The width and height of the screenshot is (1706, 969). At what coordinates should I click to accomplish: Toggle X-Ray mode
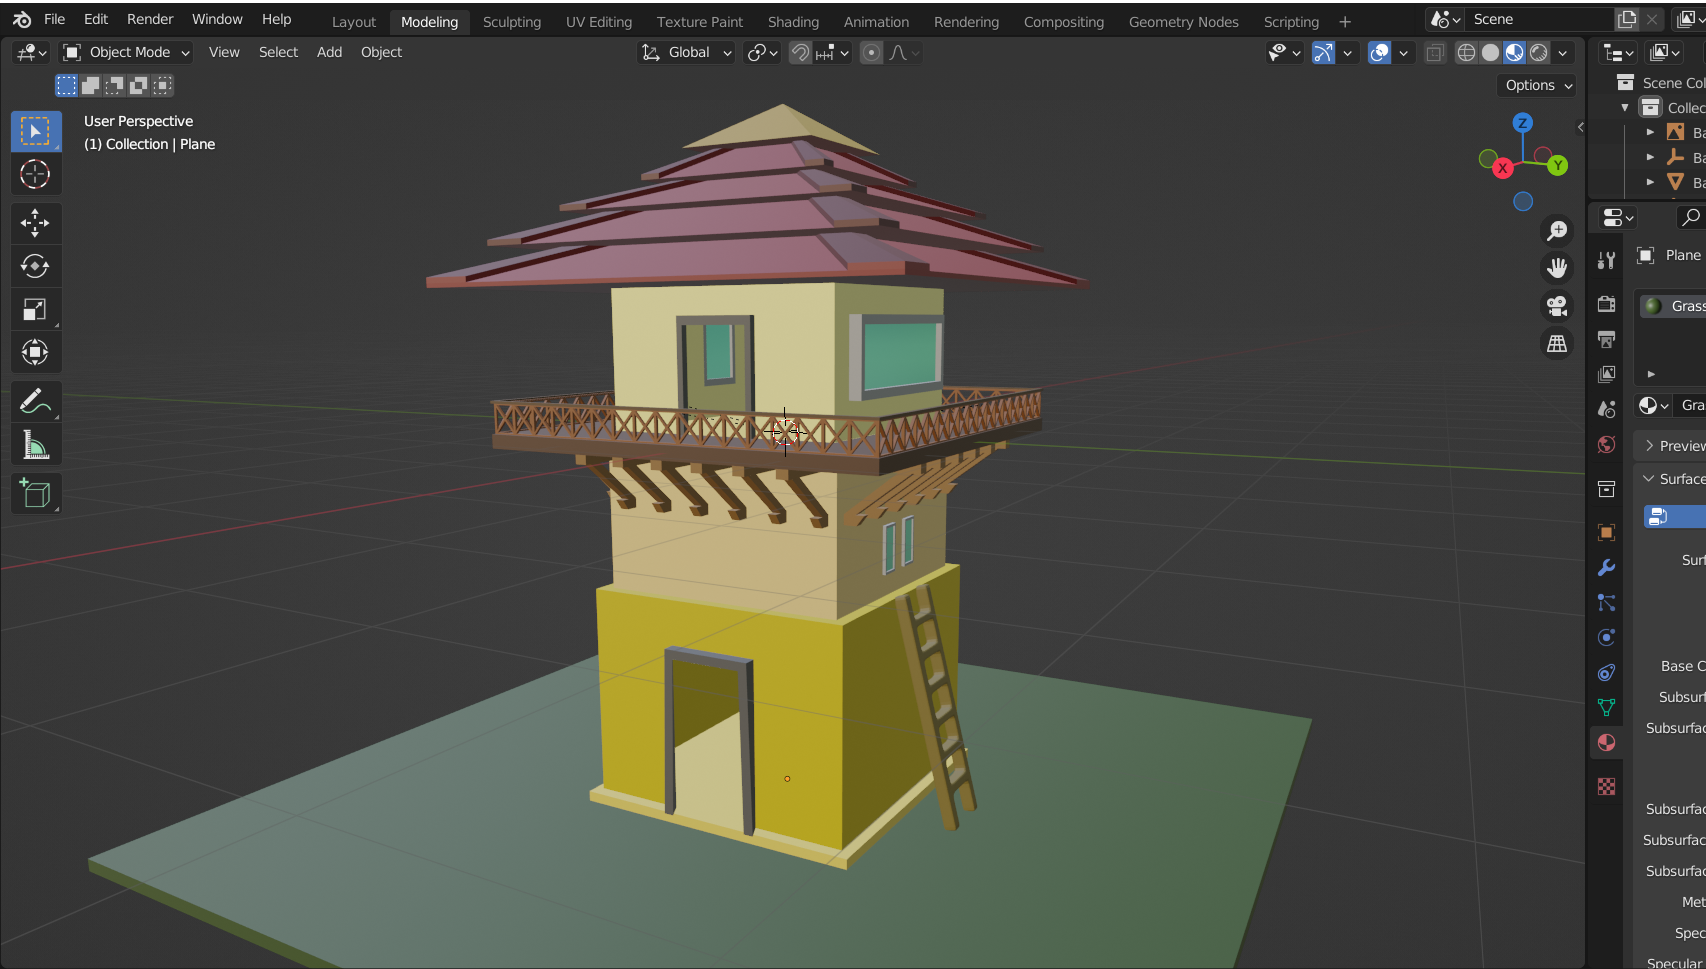point(1435,53)
